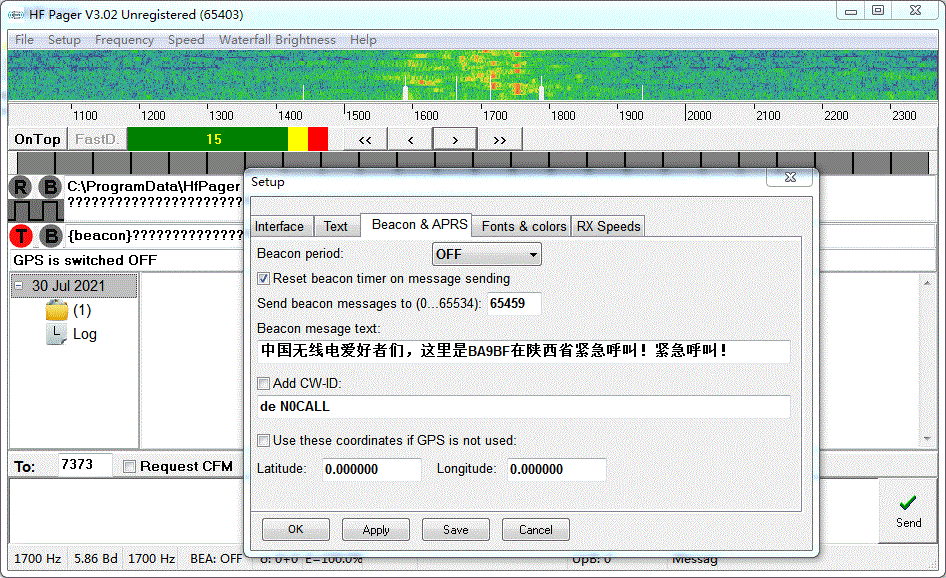Click the R receive indicator icon
This screenshot has height=578, width=946.
point(21,187)
